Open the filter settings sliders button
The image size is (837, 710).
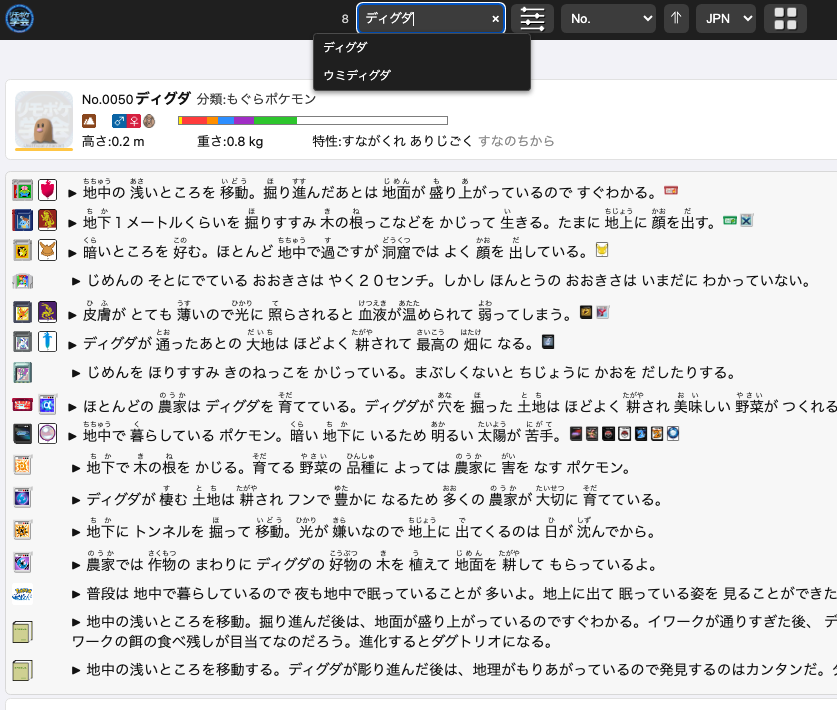pos(532,19)
